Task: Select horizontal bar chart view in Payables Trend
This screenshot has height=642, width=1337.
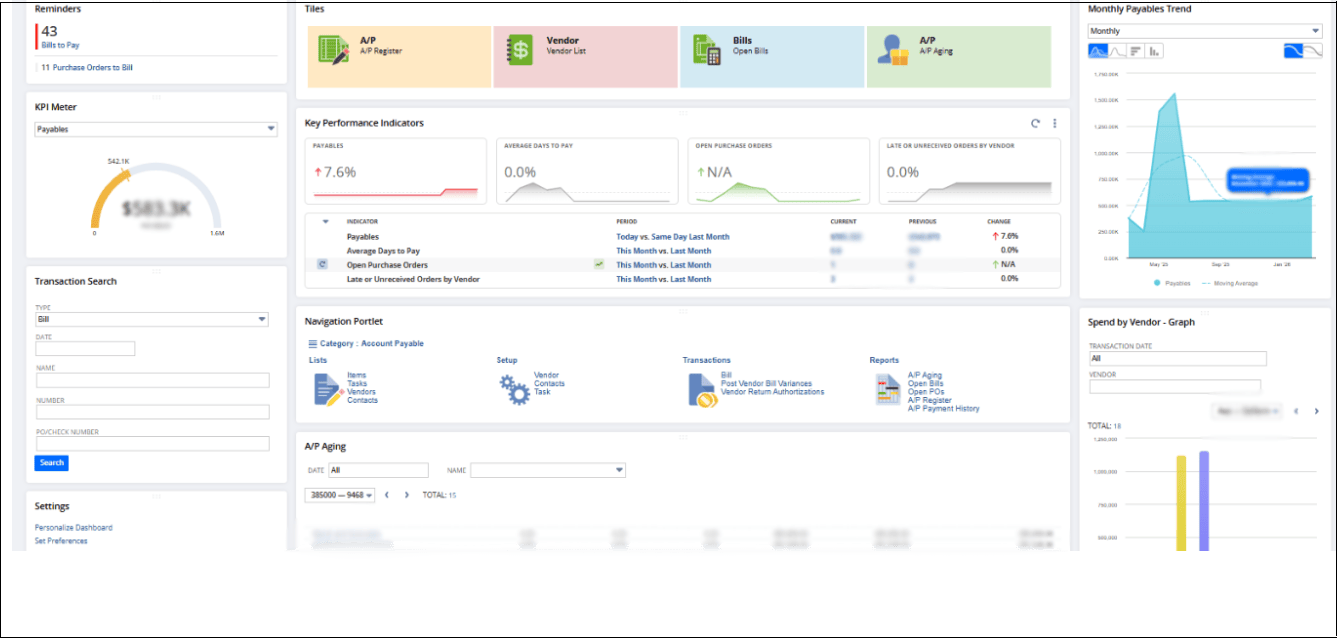Action: coord(1136,51)
